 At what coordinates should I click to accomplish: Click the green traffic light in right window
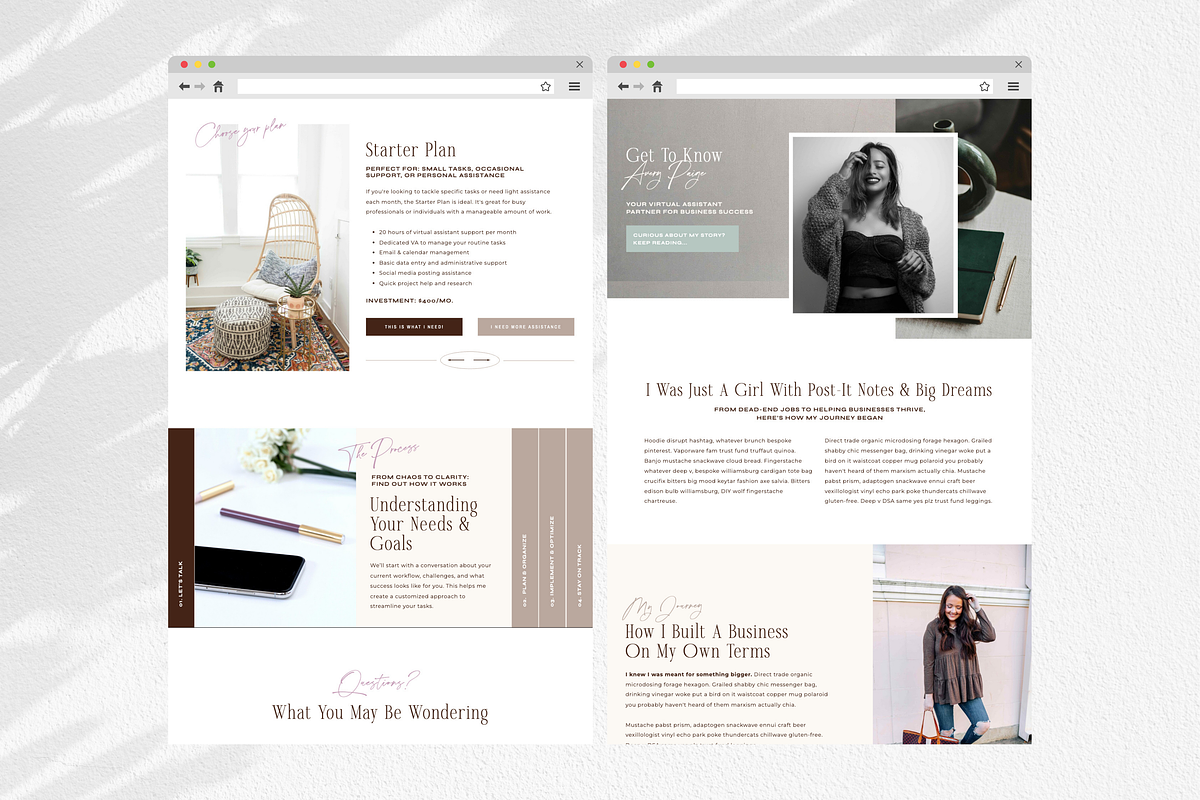point(651,64)
